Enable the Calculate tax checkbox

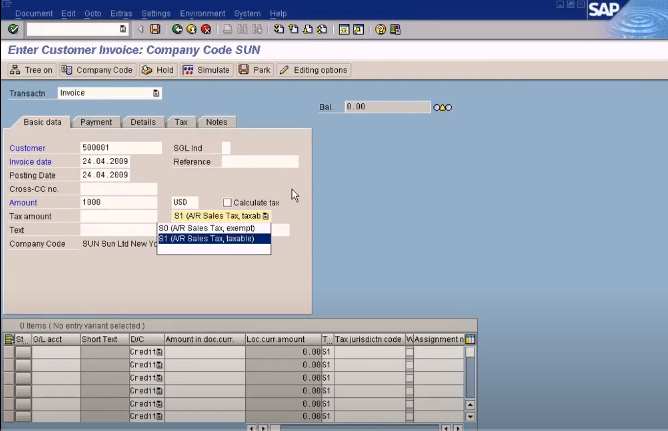(x=227, y=202)
